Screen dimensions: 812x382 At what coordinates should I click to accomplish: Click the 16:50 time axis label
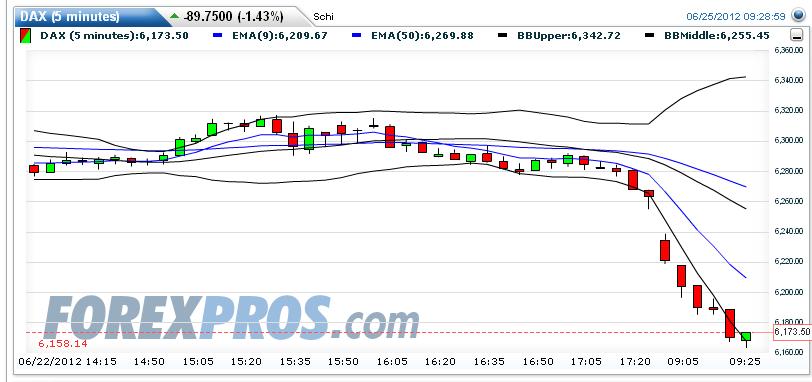538,362
